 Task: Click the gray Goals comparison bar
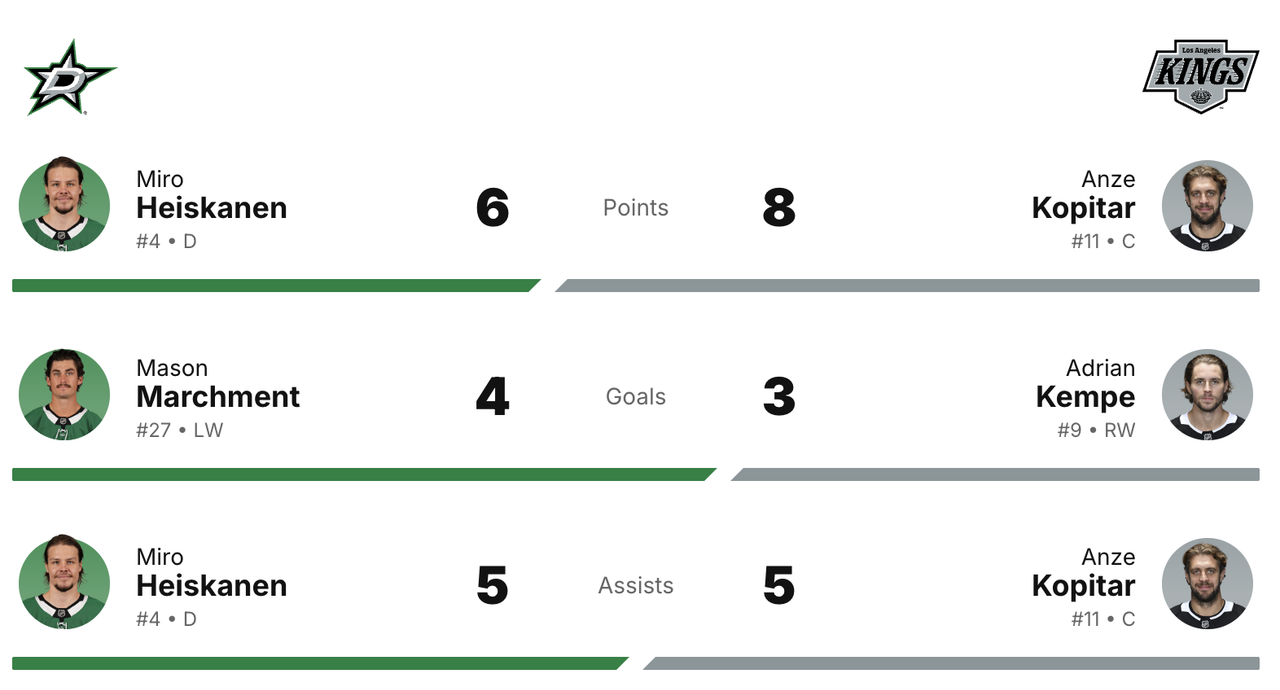click(x=995, y=475)
